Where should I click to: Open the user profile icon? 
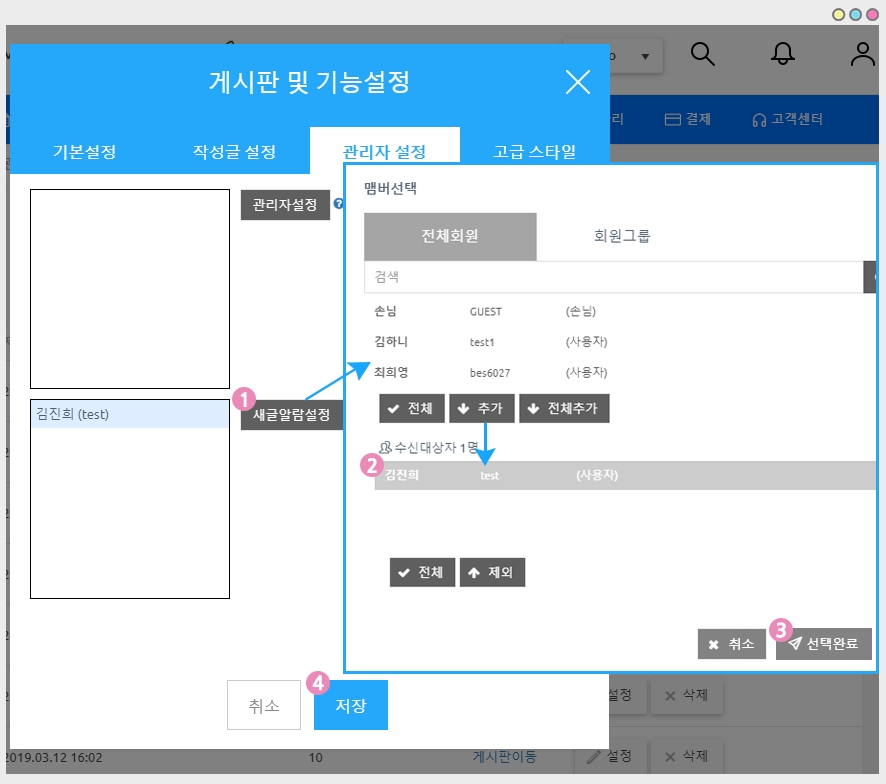pyautogui.click(x=862, y=55)
